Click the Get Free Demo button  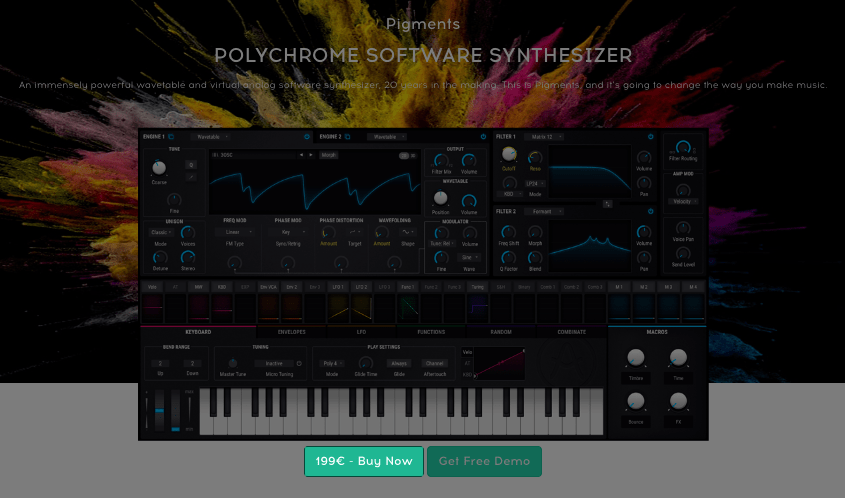tap(484, 461)
